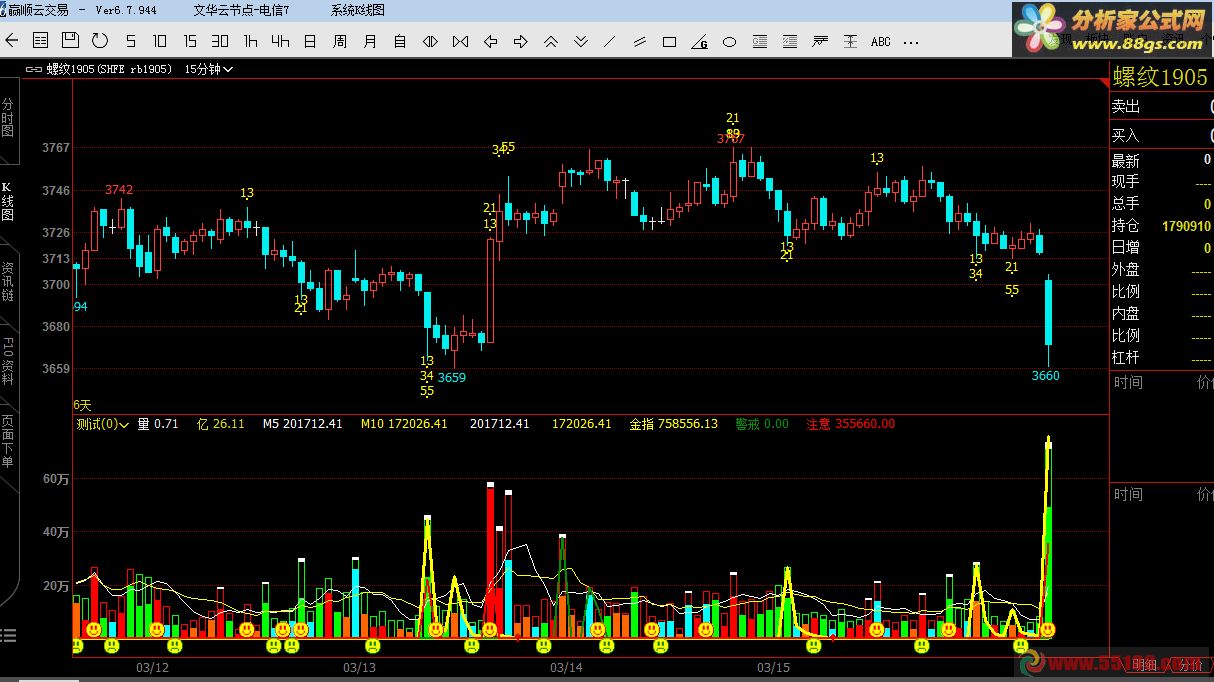Click the 3660 last low label

point(1045,376)
